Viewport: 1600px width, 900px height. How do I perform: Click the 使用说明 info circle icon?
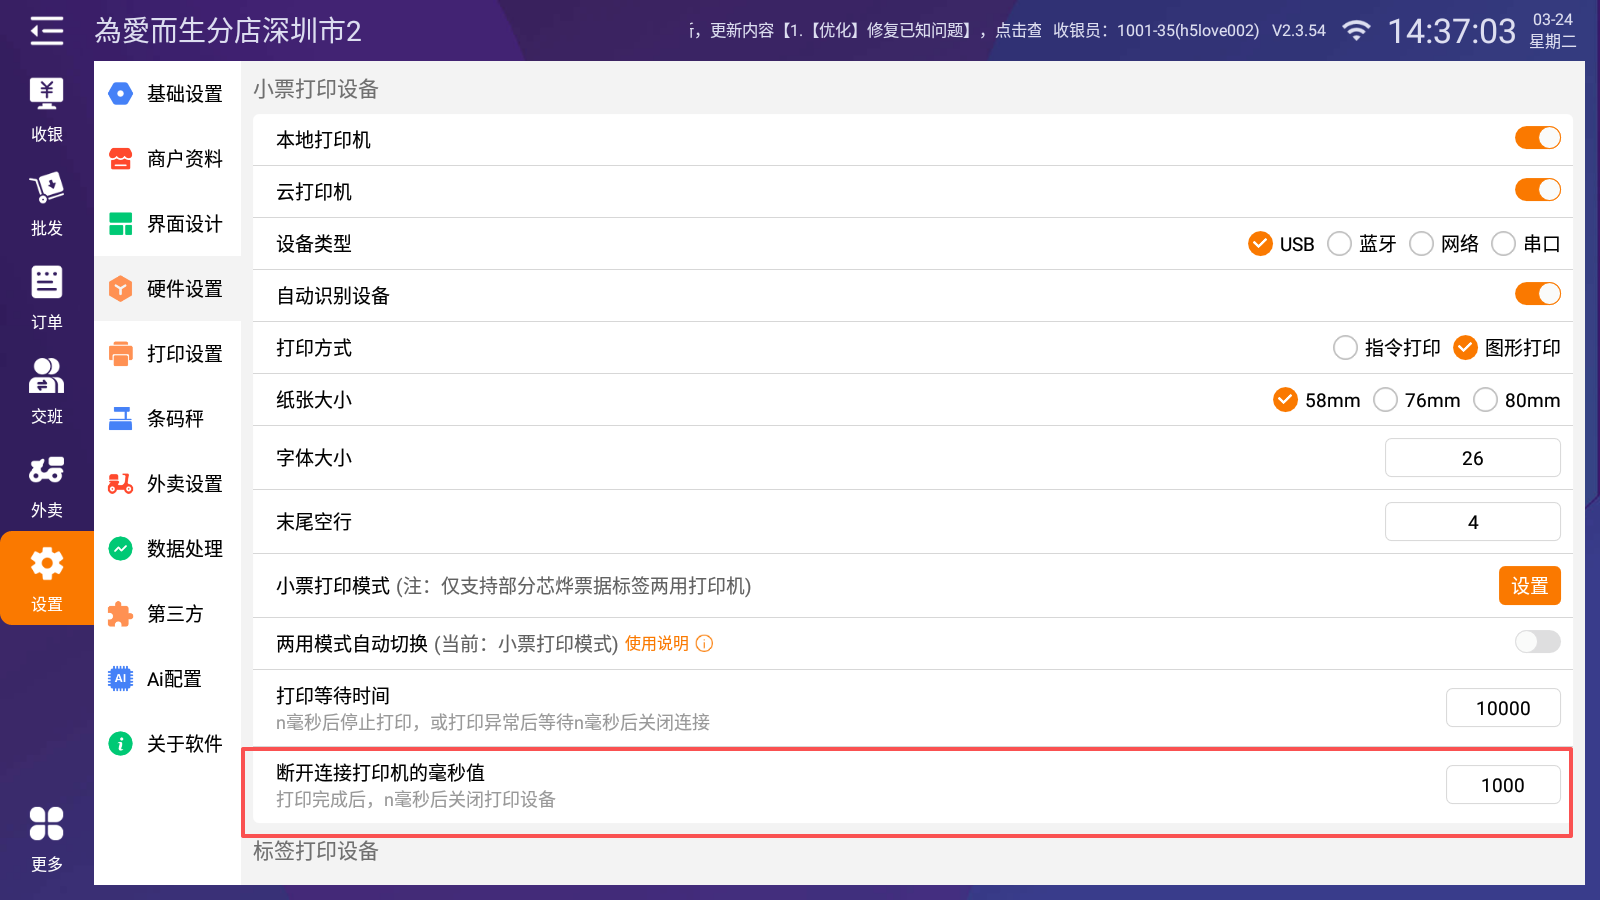coord(705,644)
